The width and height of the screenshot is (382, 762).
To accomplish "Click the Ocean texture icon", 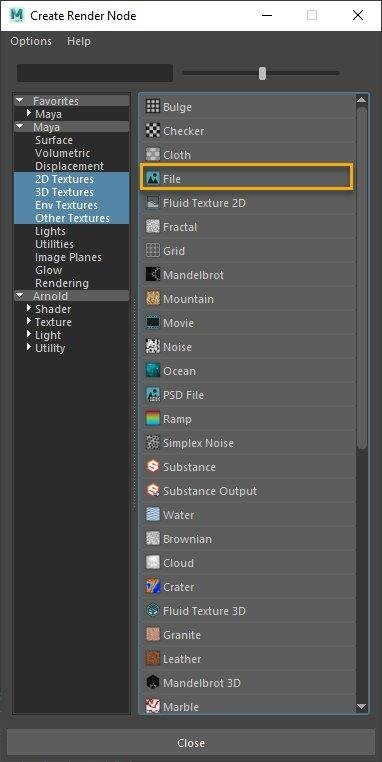I will [153, 371].
